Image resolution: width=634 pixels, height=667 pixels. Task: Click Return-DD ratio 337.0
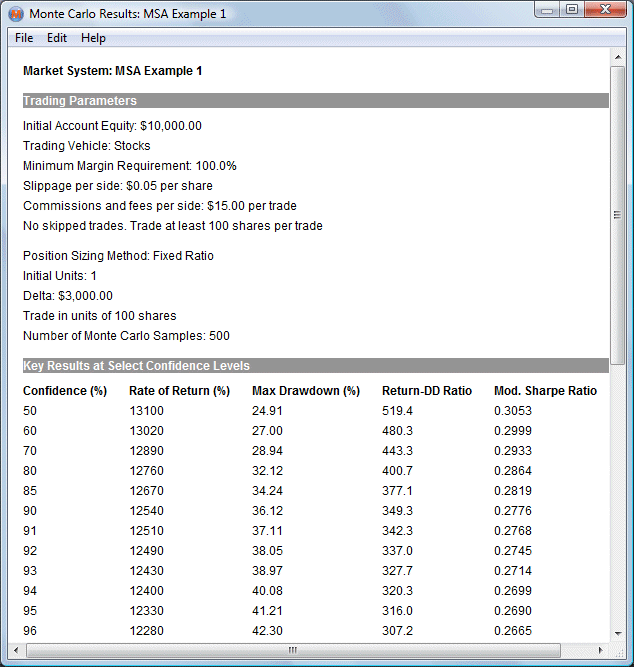[397, 551]
